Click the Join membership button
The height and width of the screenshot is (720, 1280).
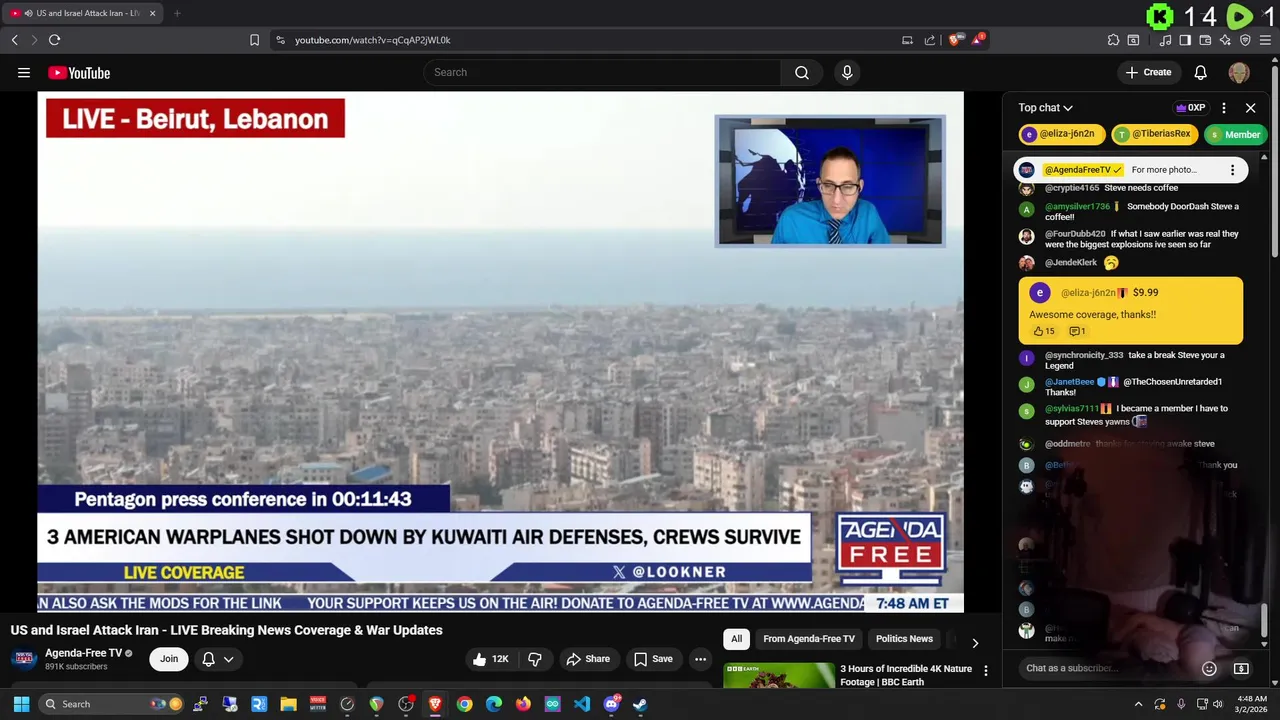(x=169, y=659)
